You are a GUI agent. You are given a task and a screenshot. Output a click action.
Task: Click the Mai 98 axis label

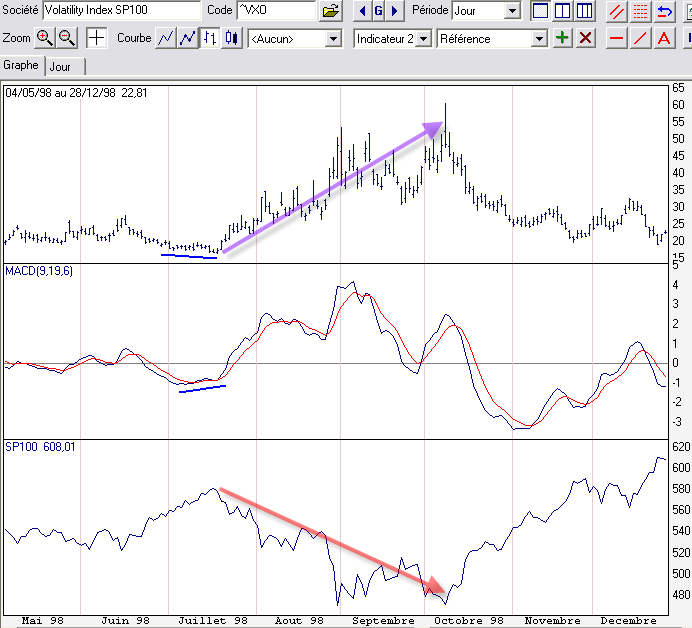click(x=43, y=621)
